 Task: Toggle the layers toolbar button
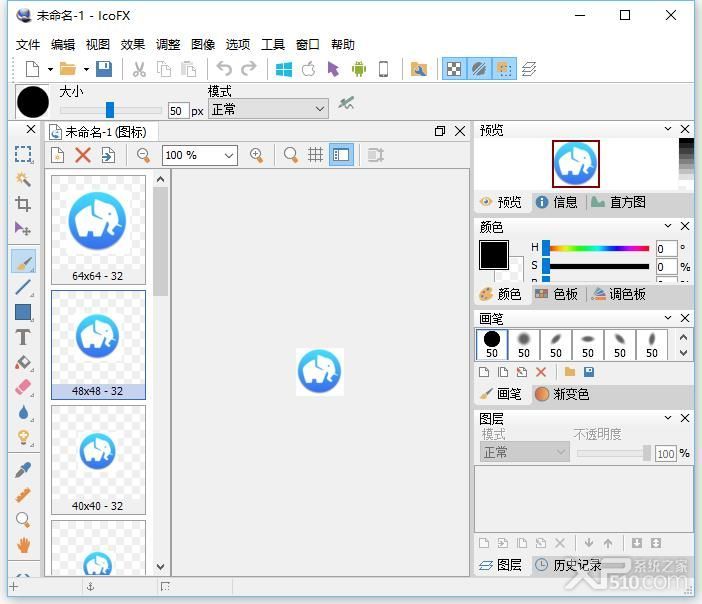529,69
